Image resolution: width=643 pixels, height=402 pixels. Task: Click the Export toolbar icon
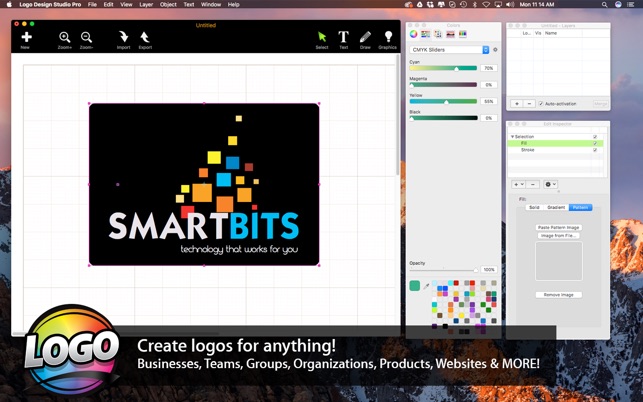pos(145,37)
